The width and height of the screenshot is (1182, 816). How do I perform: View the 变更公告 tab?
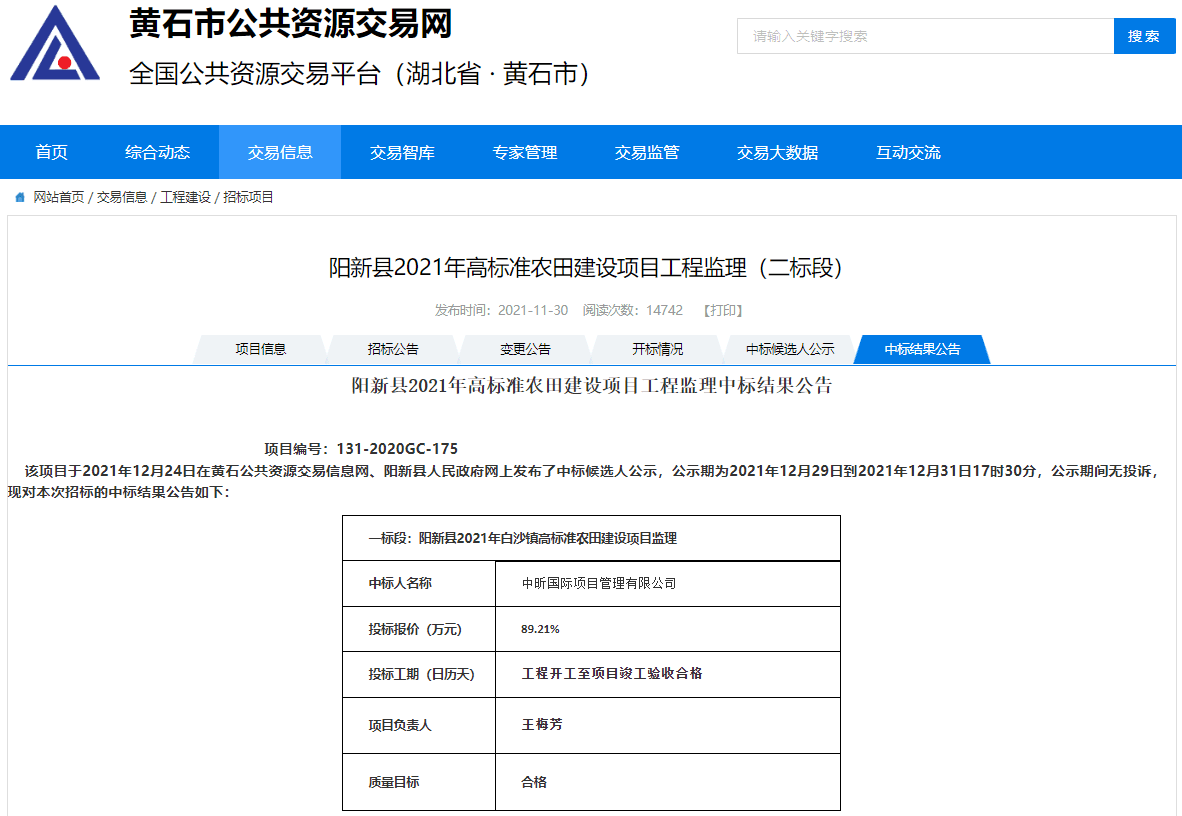click(525, 349)
